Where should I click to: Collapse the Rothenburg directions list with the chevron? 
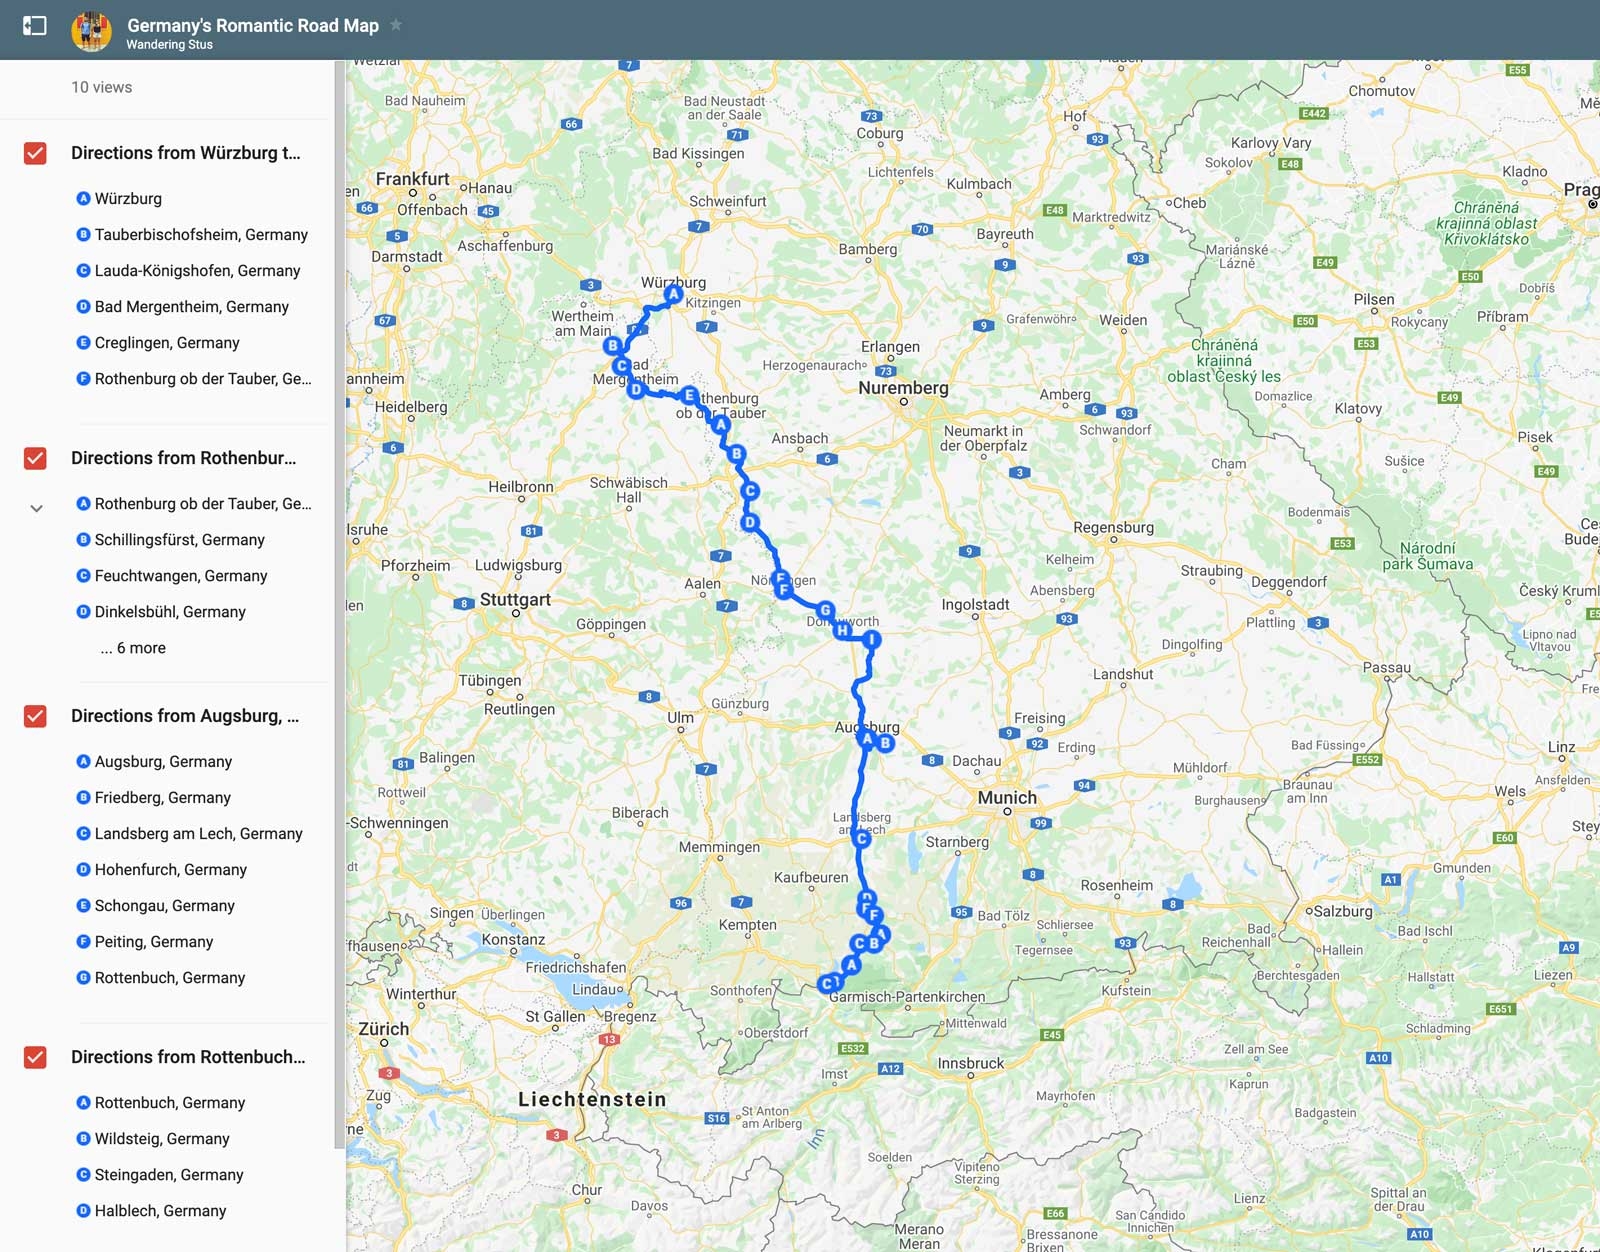36,508
